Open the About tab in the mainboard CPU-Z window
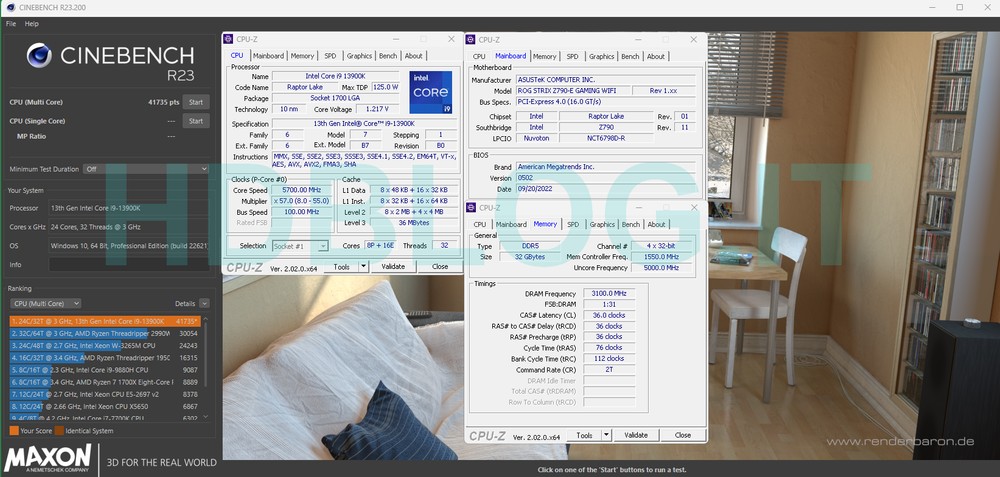 [656, 57]
